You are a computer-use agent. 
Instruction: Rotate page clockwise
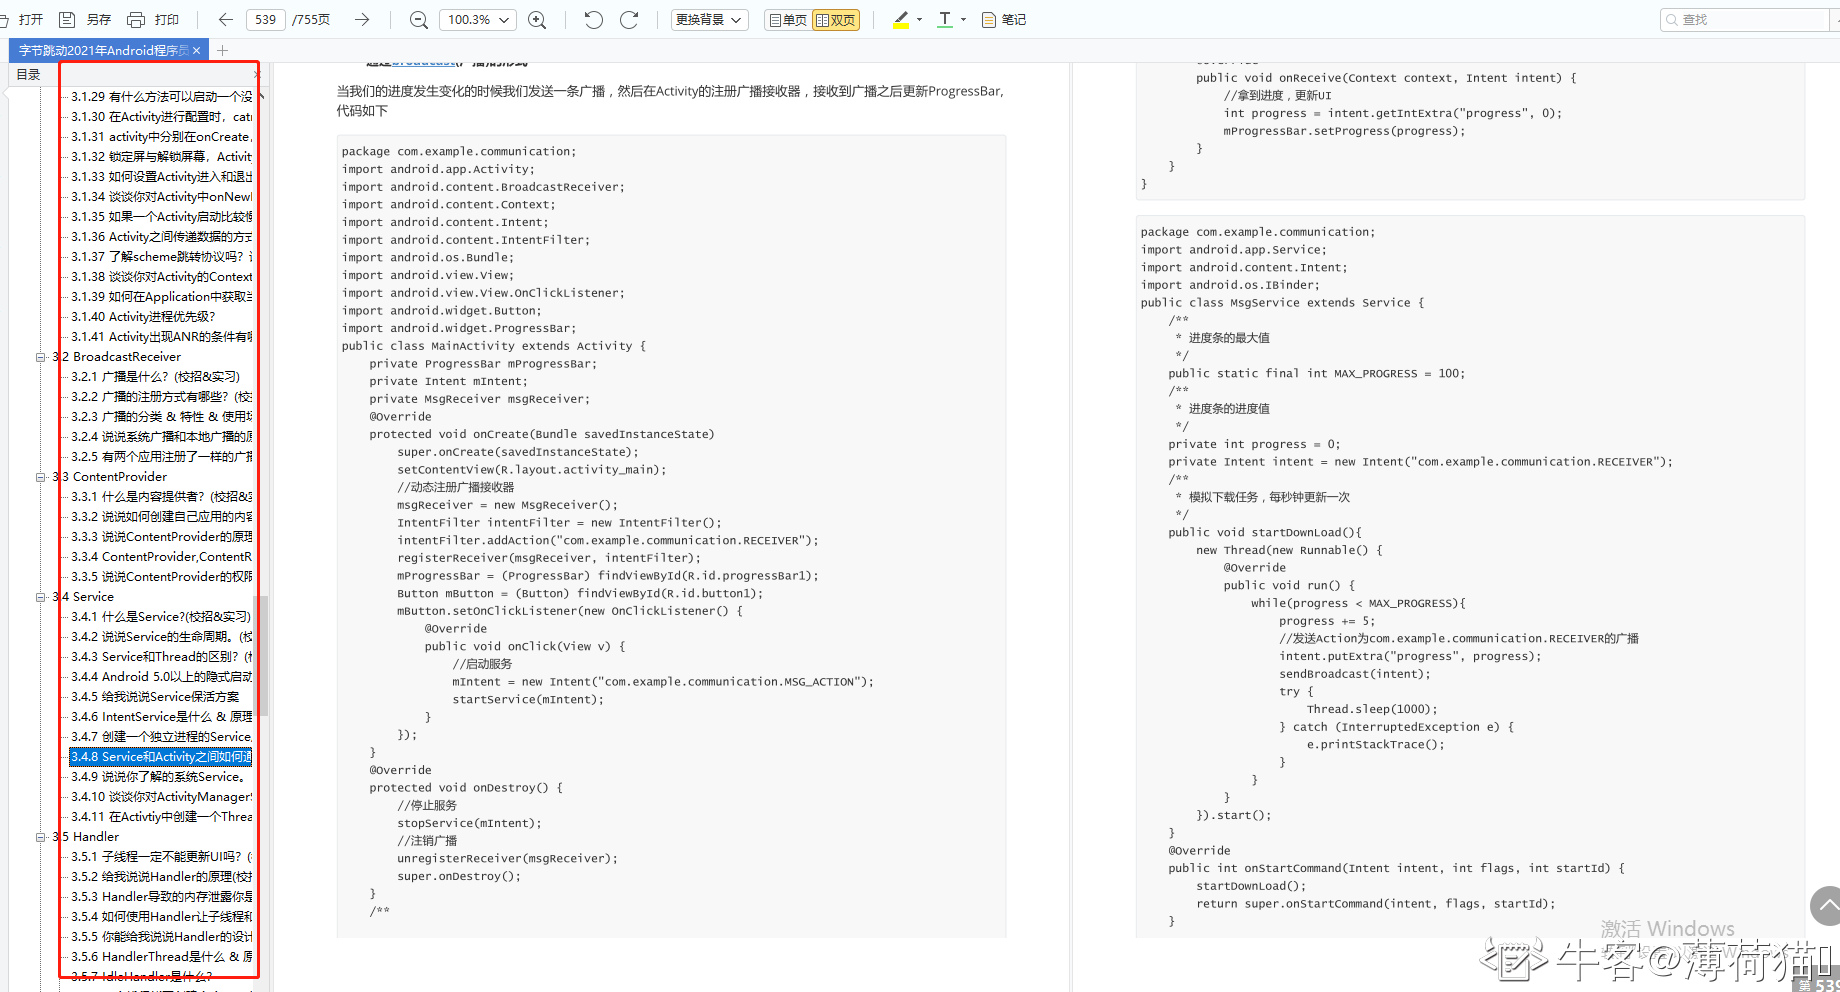(629, 19)
